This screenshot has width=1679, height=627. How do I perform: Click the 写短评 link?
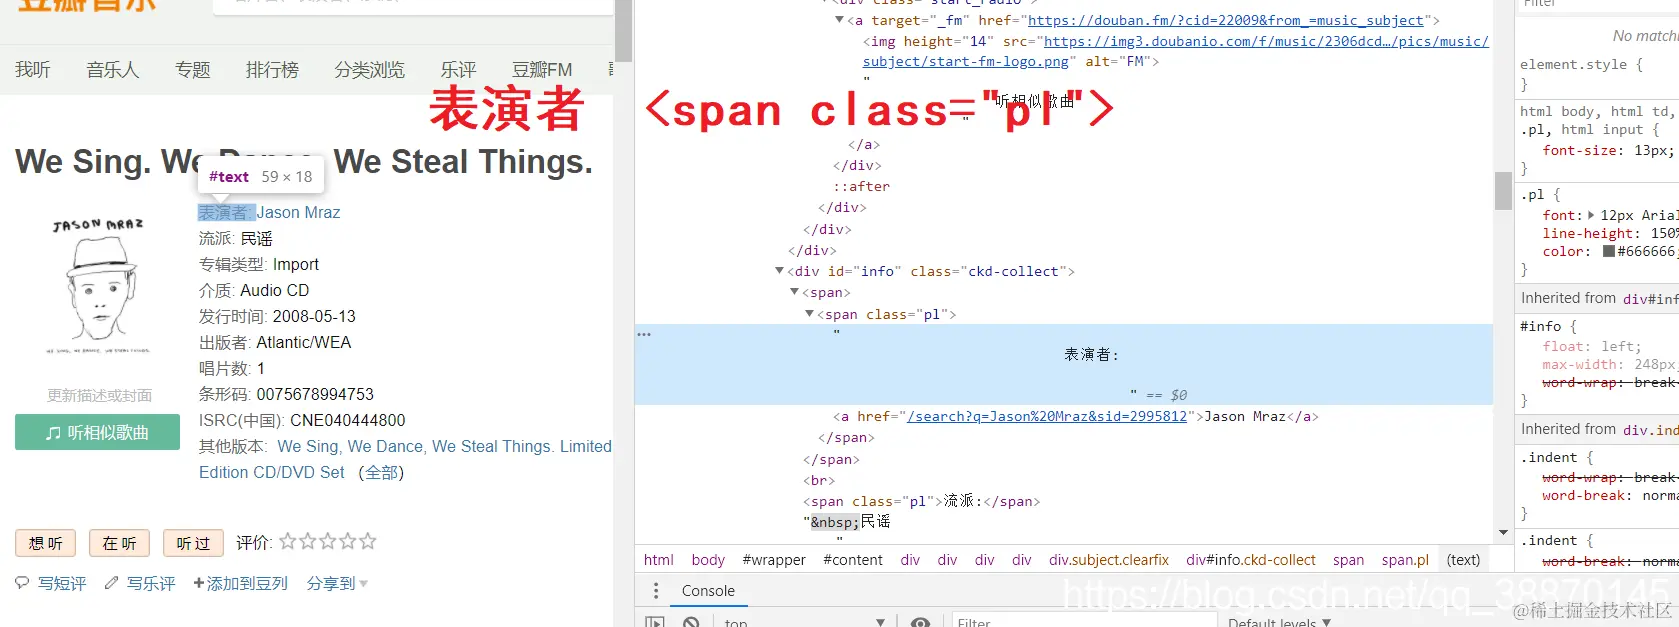pos(62,583)
